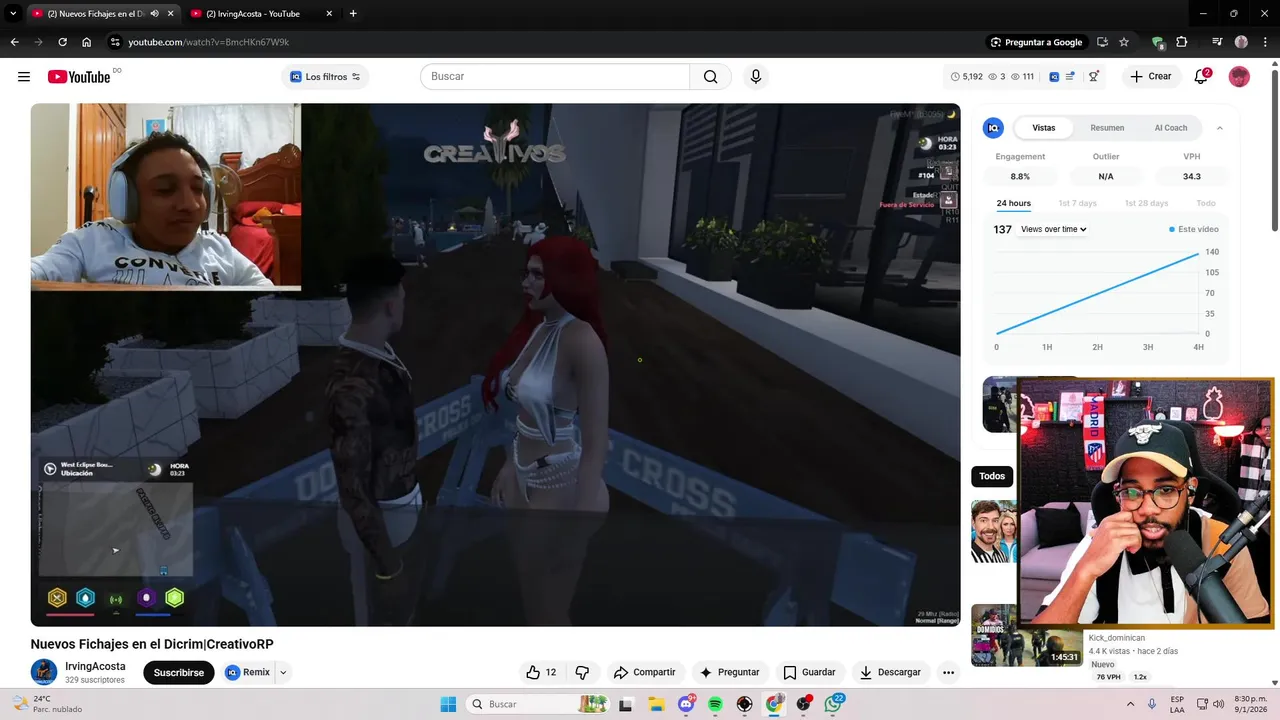This screenshot has width=1280, height=720.
Task: Click Preguntar a Google in address bar
Action: (x=1036, y=42)
